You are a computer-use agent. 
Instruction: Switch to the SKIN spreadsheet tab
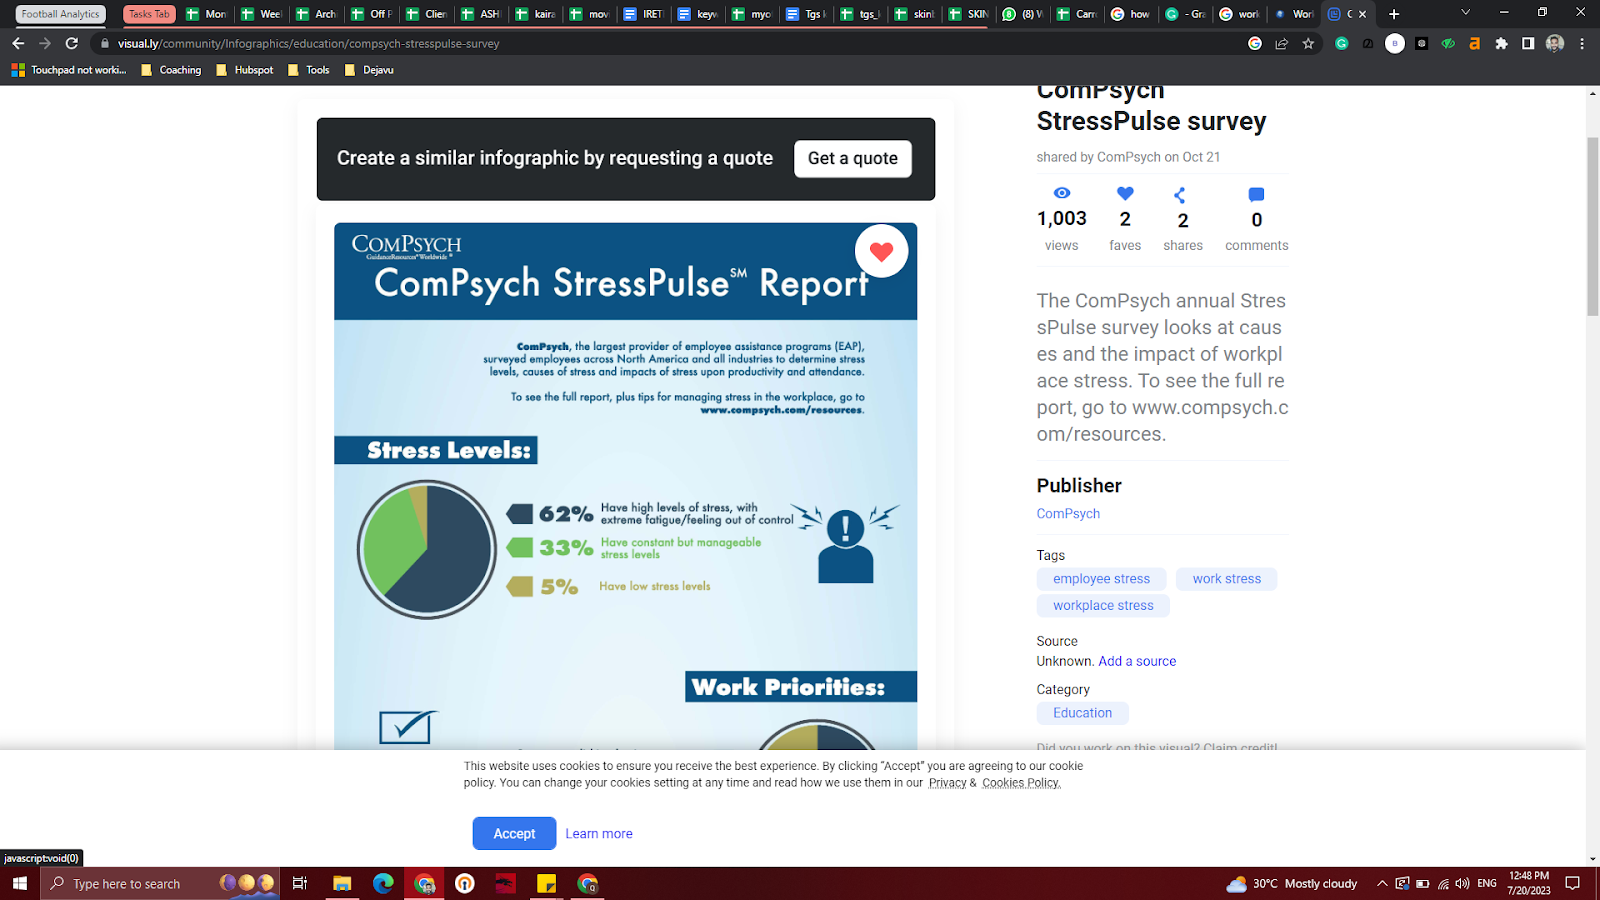click(968, 14)
